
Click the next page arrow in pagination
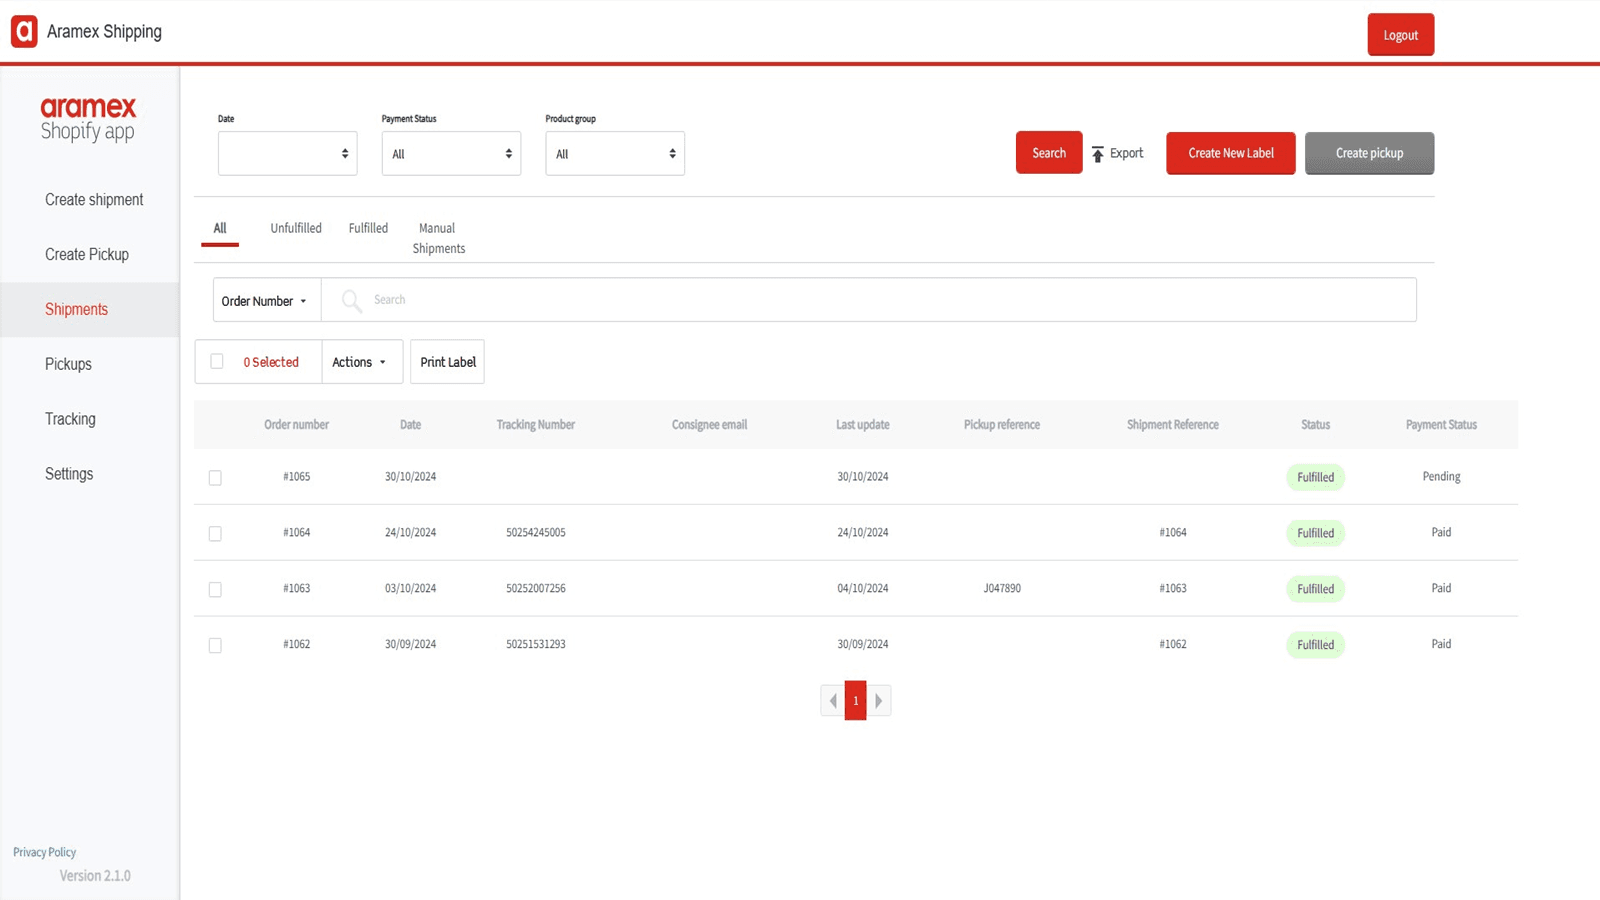coord(879,700)
